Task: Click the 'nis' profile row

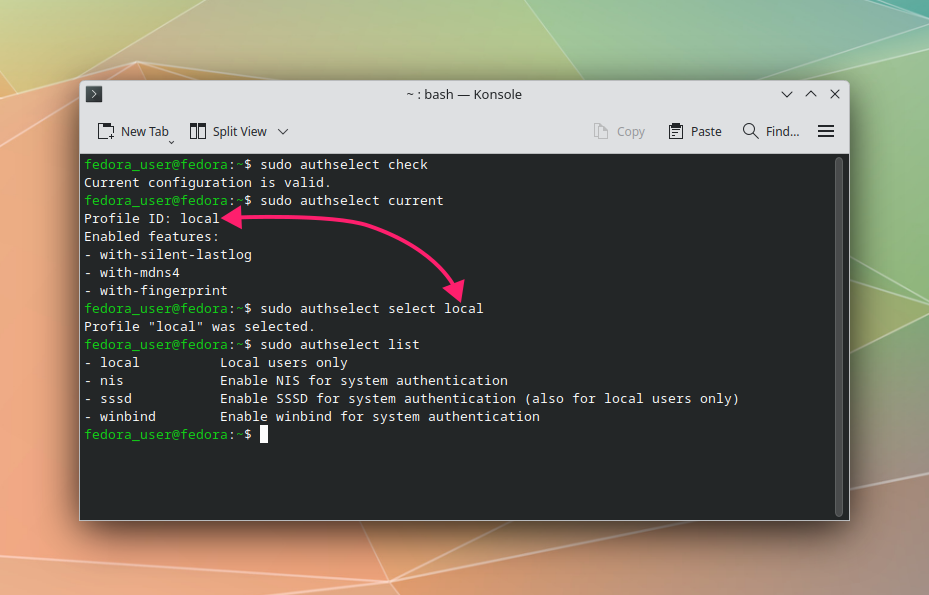Action: coord(296,380)
